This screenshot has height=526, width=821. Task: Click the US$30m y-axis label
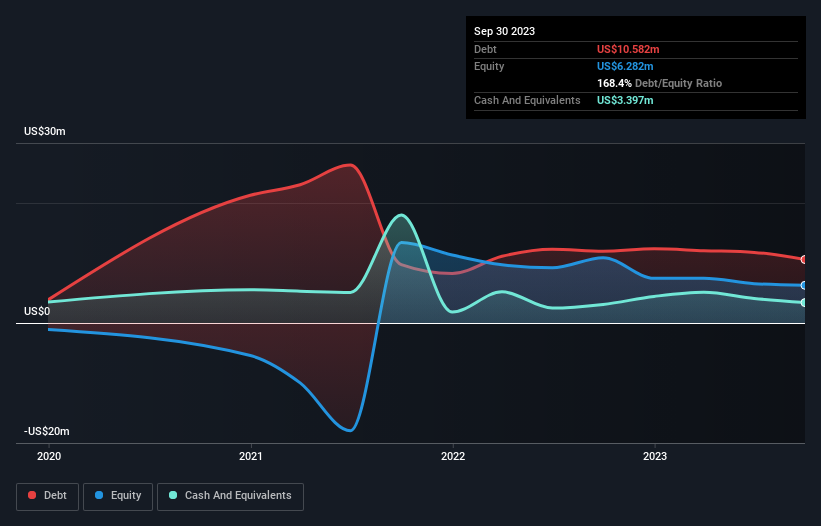[45, 131]
